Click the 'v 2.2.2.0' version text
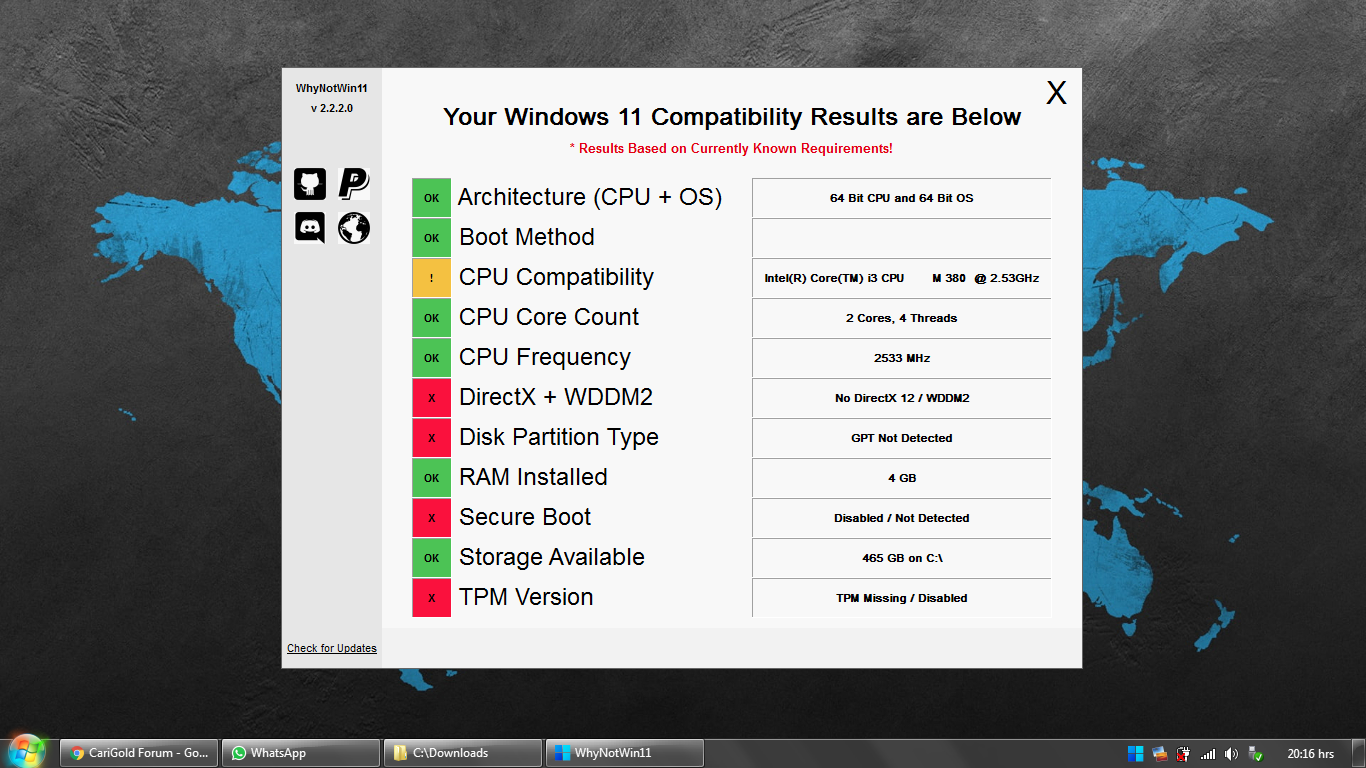Image resolution: width=1366 pixels, height=768 pixels. click(331, 108)
